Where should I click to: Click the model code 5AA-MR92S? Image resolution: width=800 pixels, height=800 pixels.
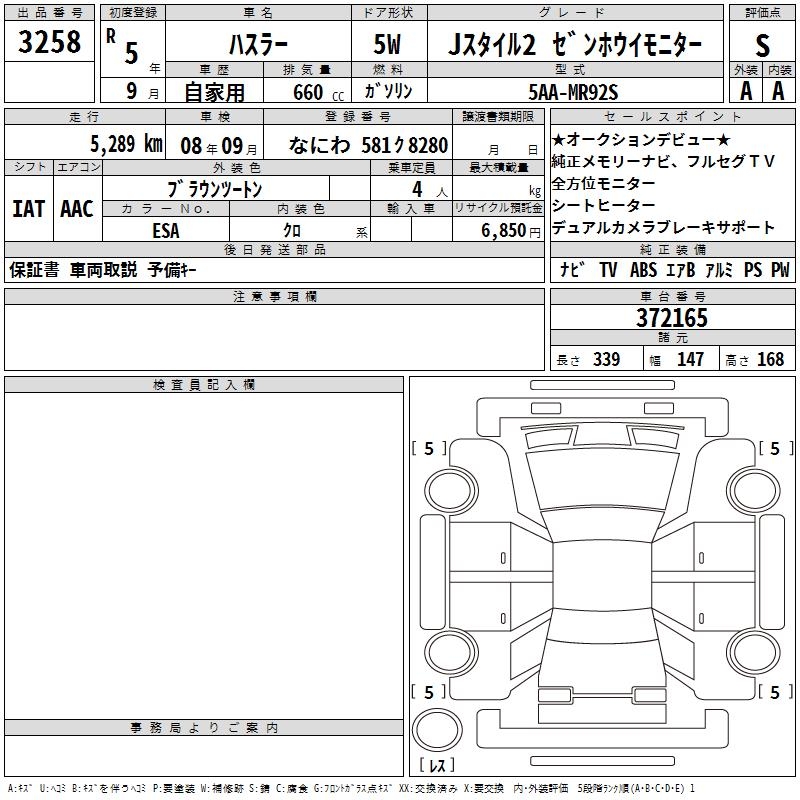pos(573,92)
